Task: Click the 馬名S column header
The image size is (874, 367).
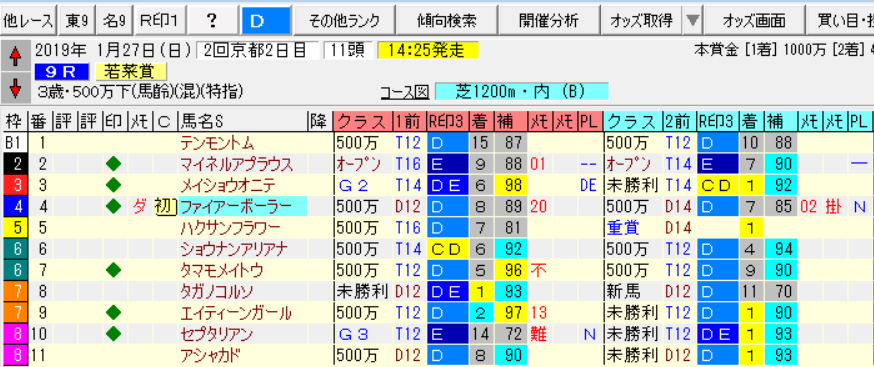Action: 242,122
